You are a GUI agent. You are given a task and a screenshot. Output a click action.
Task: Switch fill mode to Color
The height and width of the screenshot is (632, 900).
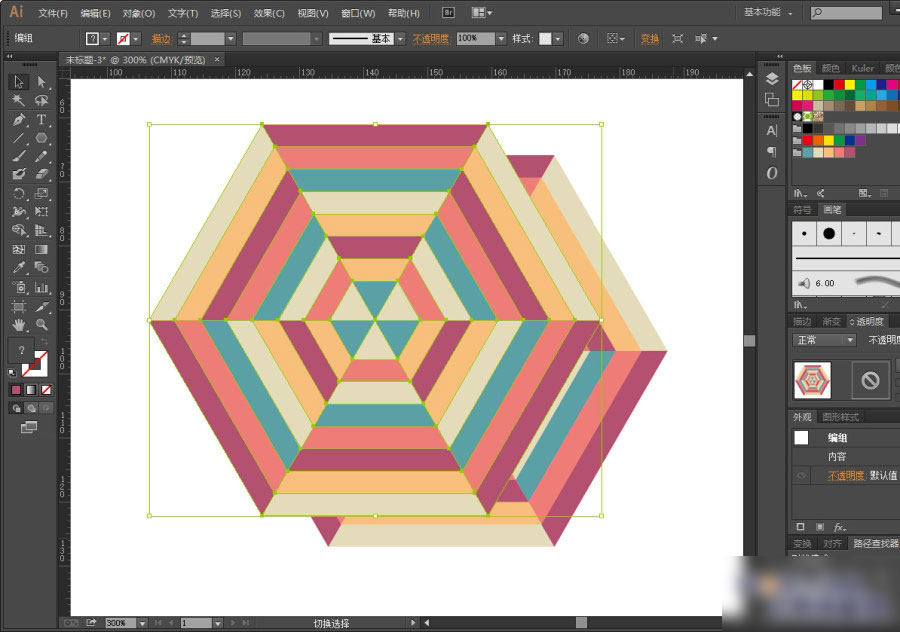[15, 390]
